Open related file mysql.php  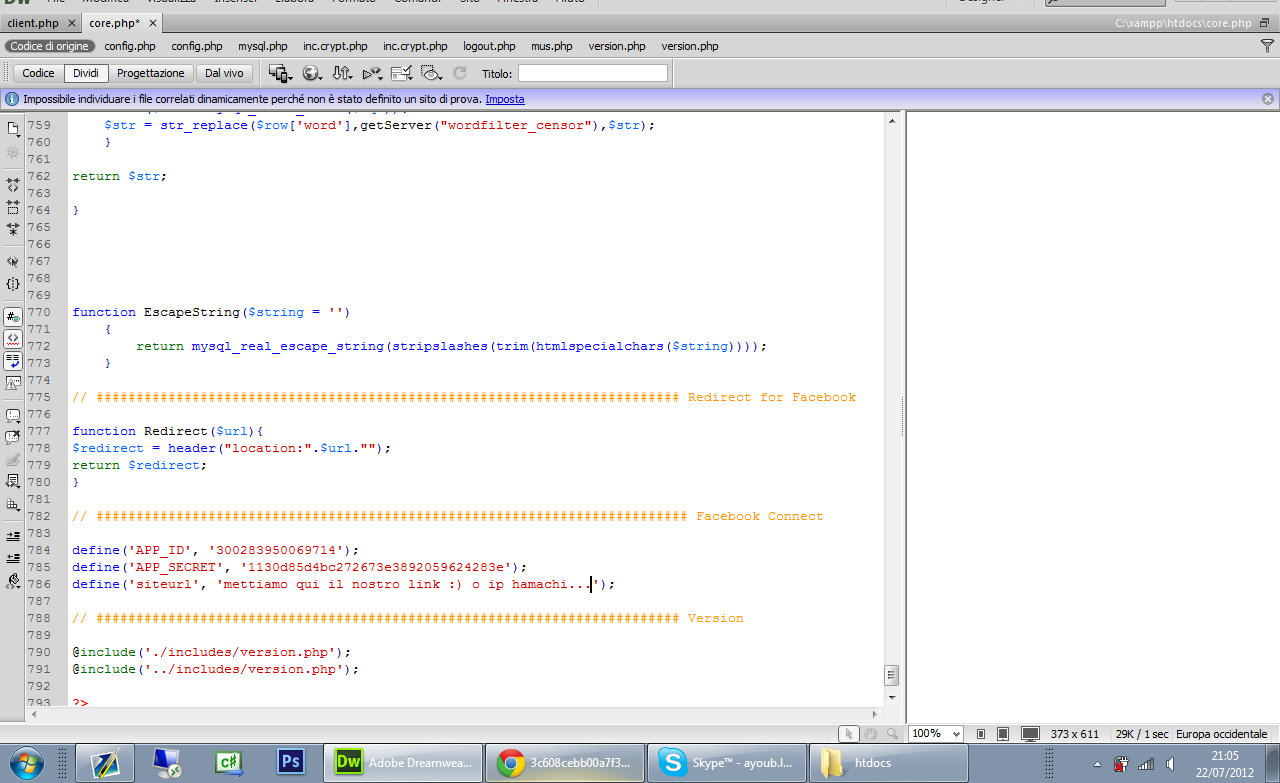pyautogui.click(x=263, y=46)
